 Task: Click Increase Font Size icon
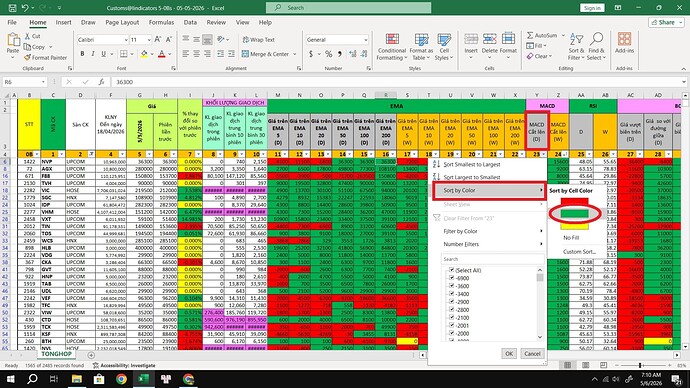point(158,40)
